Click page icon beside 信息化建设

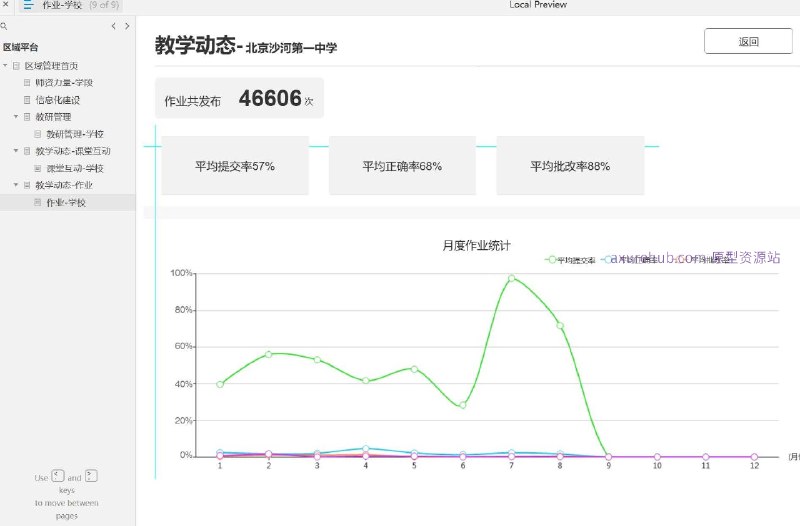tap(27, 100)
